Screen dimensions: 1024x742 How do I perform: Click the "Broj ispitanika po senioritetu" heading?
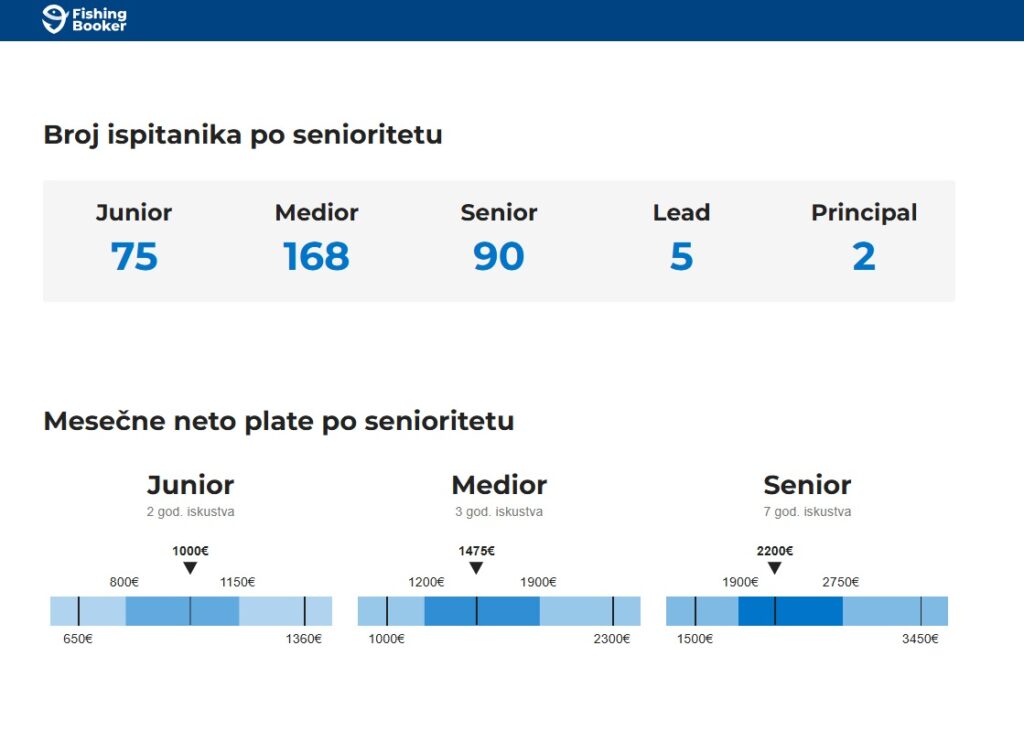pos(243,135)
